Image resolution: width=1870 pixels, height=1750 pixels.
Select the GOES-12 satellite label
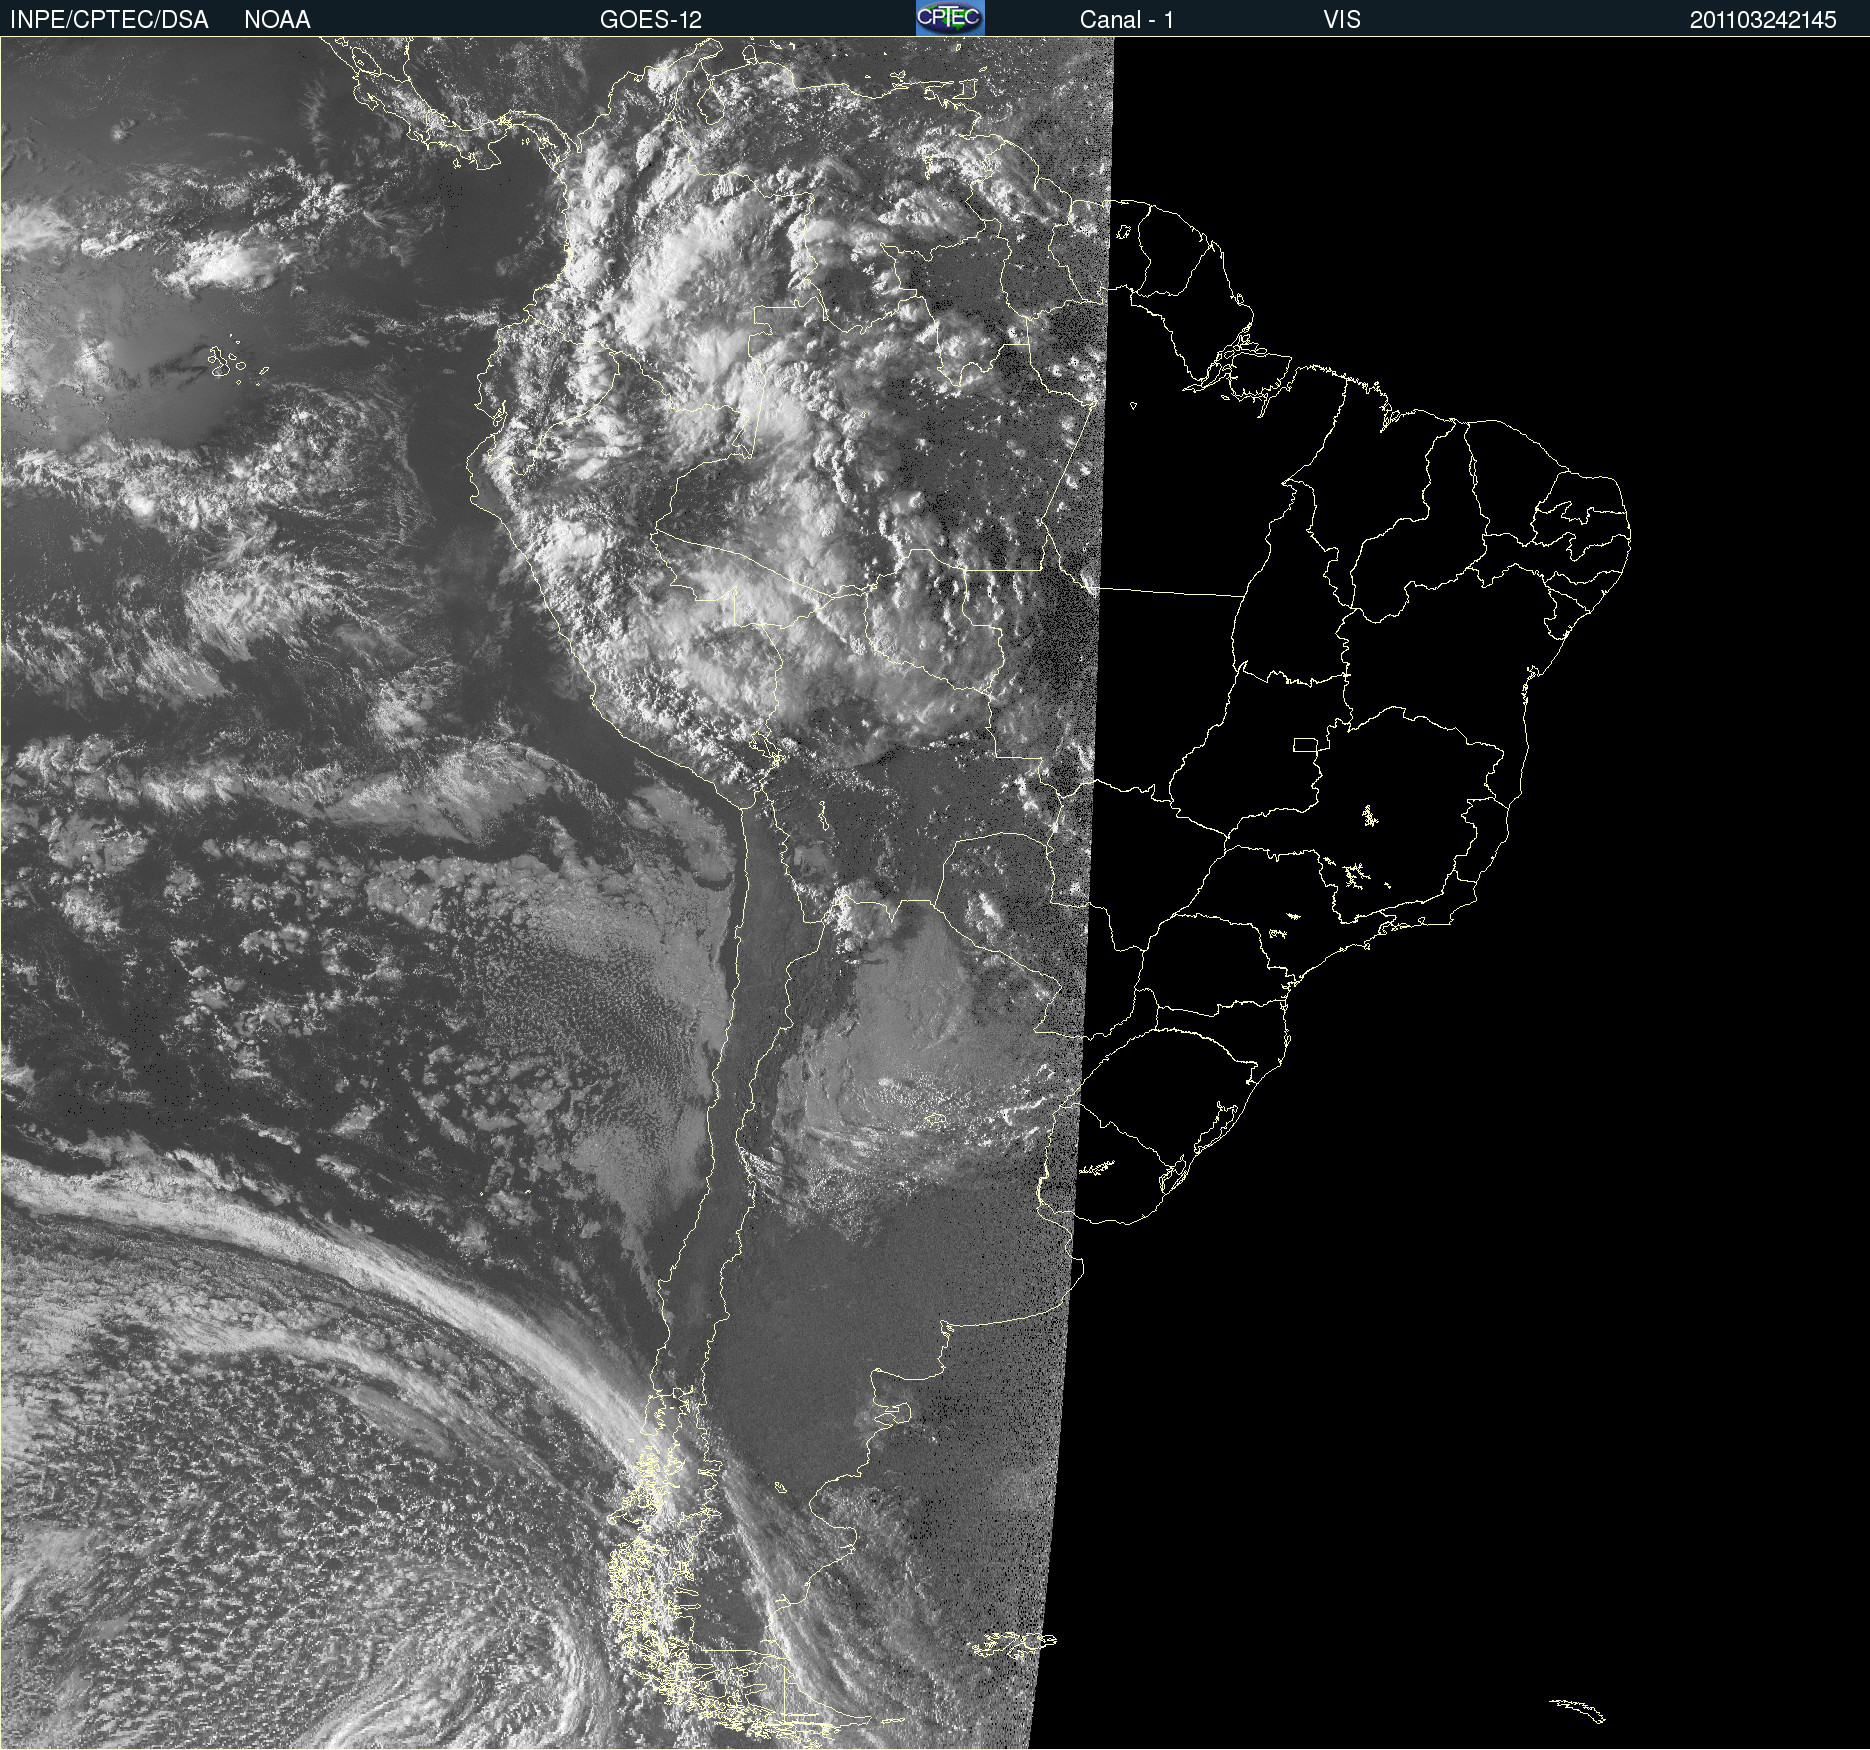pos(651,20)
